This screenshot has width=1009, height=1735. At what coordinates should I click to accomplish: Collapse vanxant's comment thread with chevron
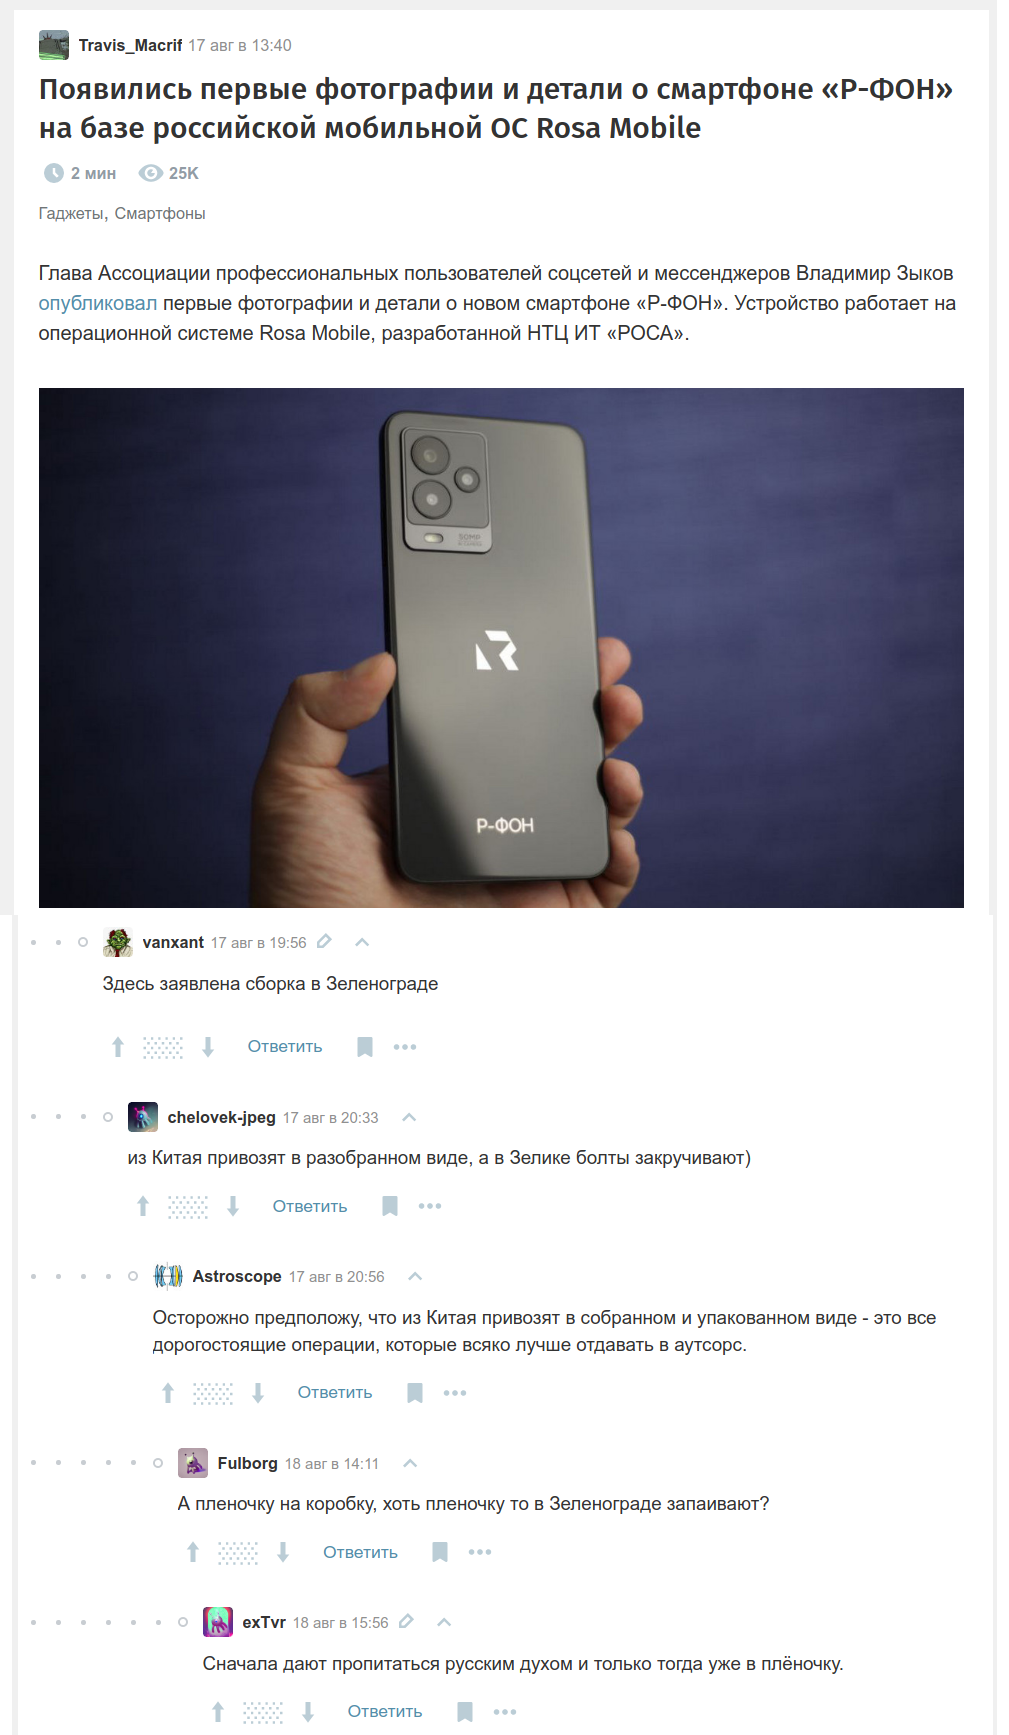(362, 942)
